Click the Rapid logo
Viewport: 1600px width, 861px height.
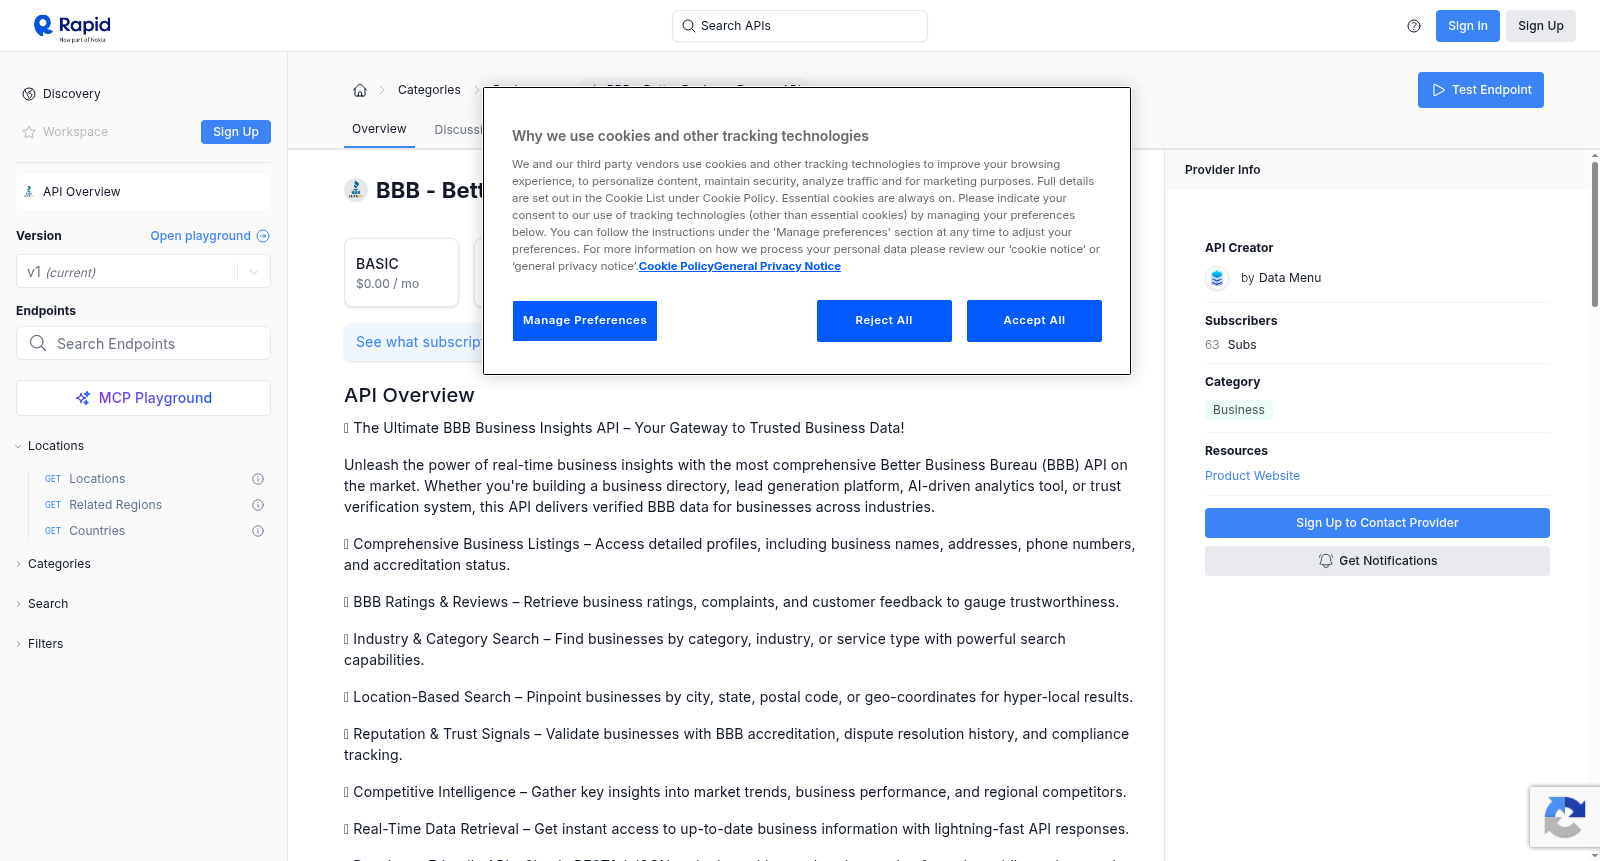[72, 27]
